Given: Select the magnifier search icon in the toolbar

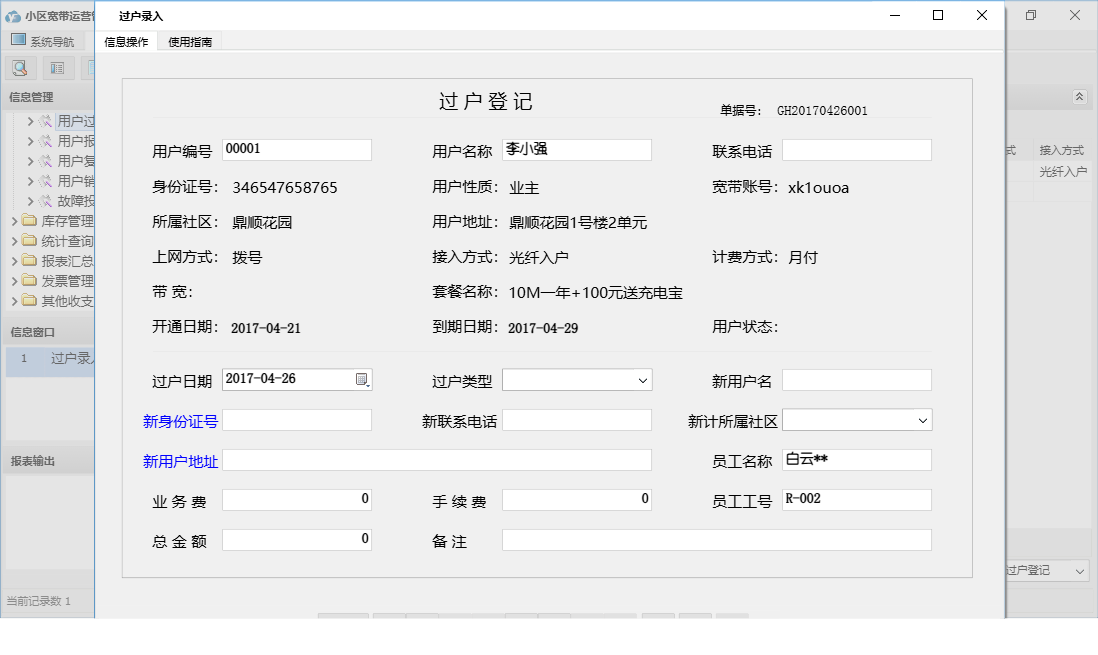Looking at the screenshot, I should (20, 67).
